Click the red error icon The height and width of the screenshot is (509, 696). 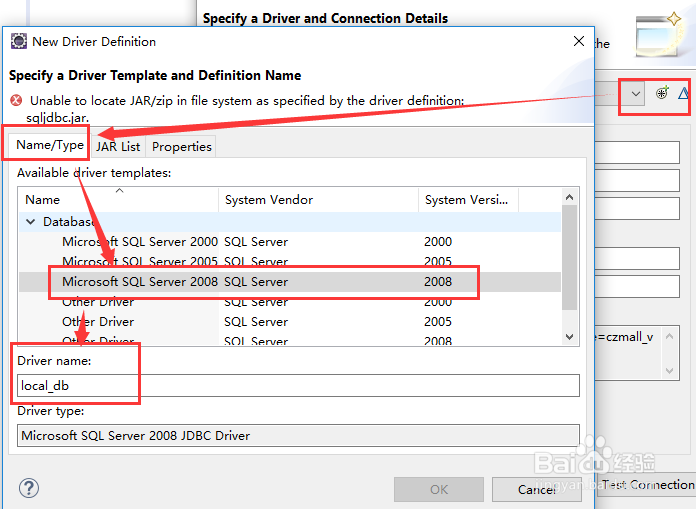[x=16, y=100]
